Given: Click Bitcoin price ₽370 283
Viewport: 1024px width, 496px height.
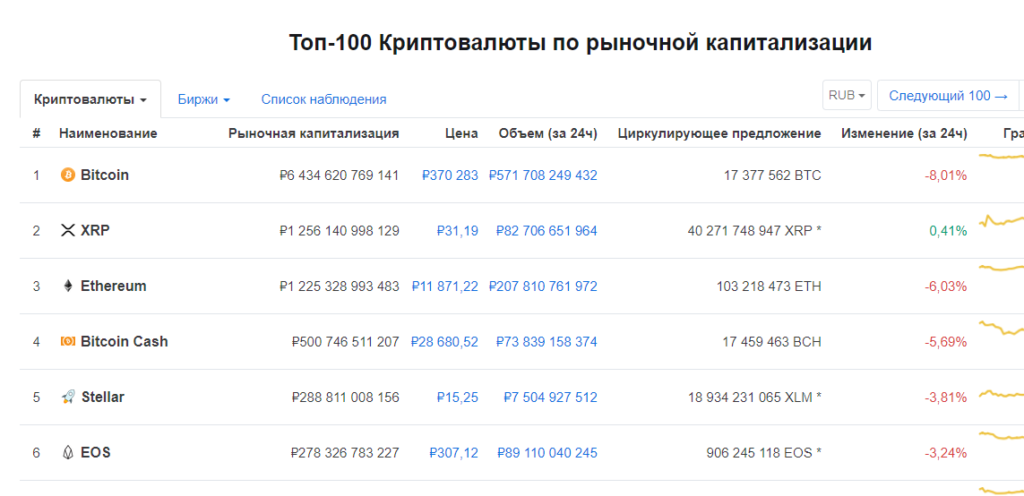Looking at the screenshot, I should 450,176.
